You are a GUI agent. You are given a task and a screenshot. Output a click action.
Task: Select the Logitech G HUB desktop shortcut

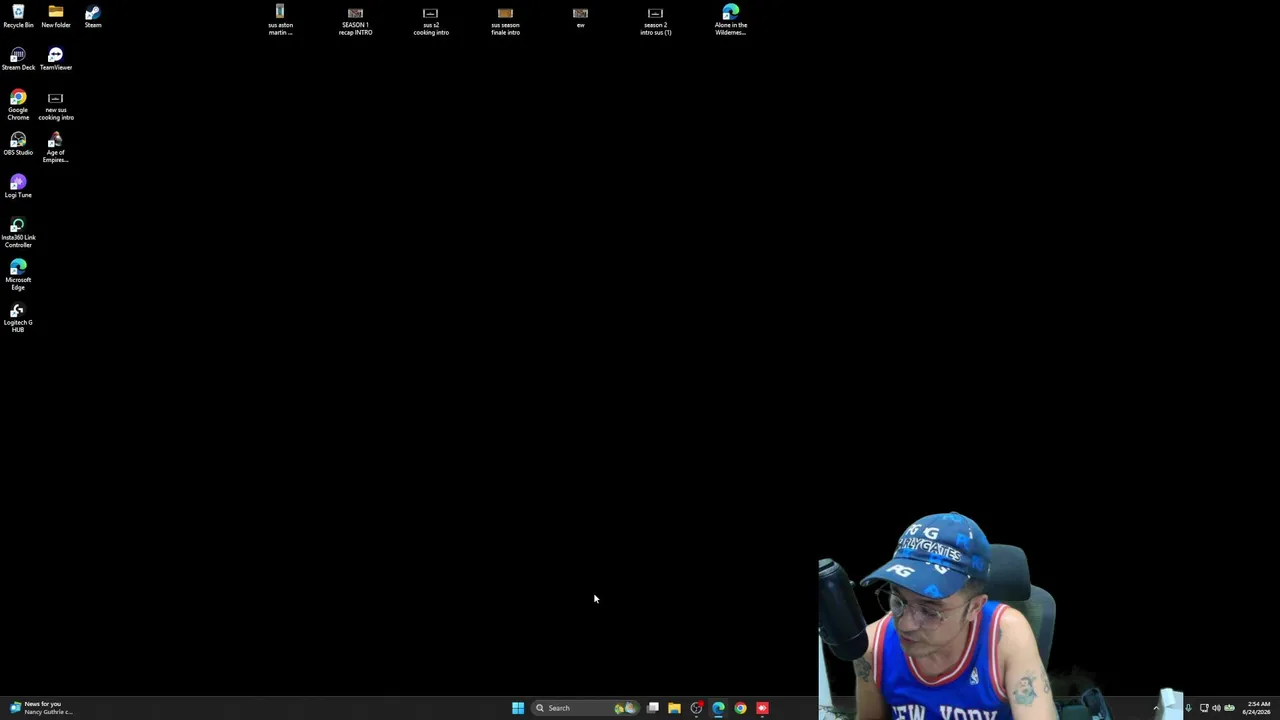pyautogui.click(x=18, y=318)
